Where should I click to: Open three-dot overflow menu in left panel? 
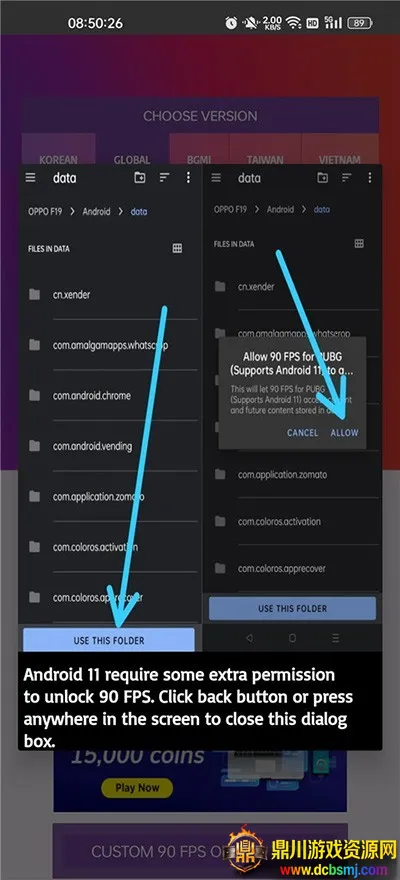(188, 177)
